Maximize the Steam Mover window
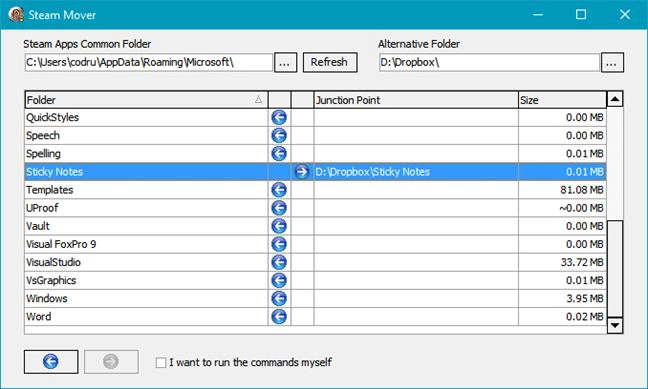The width and height of the screenshot is (648, 389). click(x=581, y=15)
